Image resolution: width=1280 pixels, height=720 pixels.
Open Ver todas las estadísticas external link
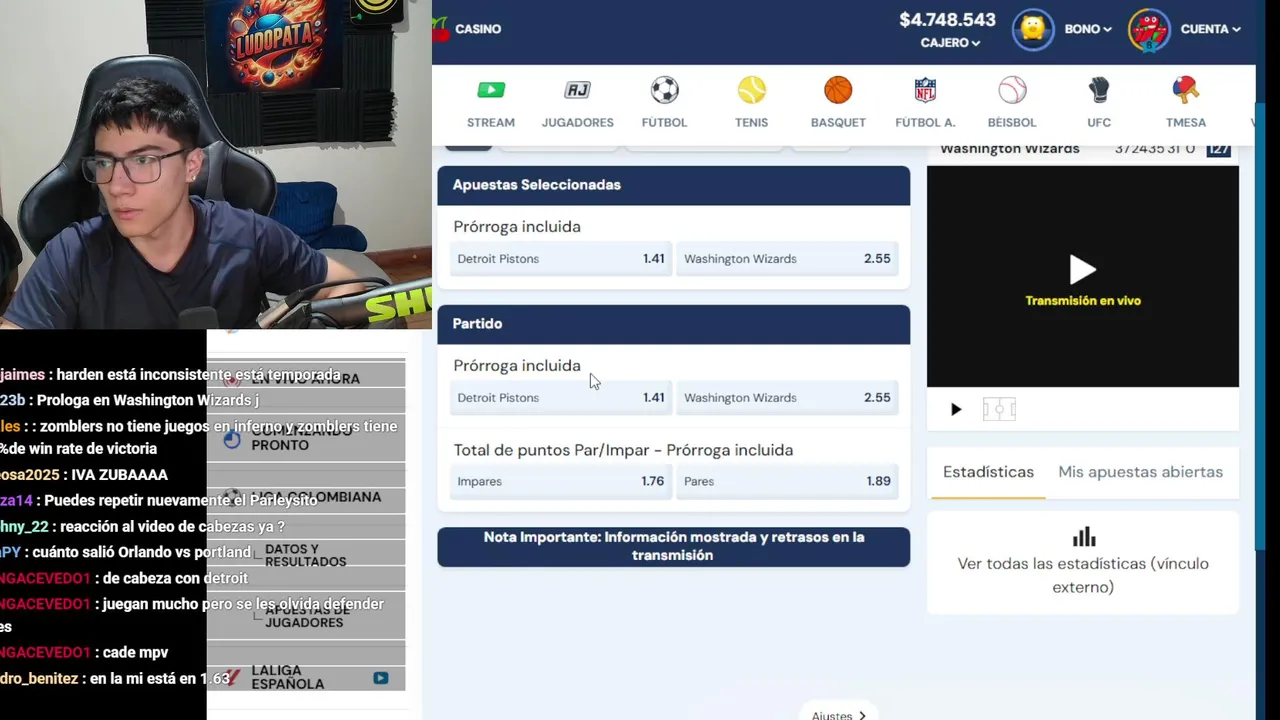pos(1083,575)
